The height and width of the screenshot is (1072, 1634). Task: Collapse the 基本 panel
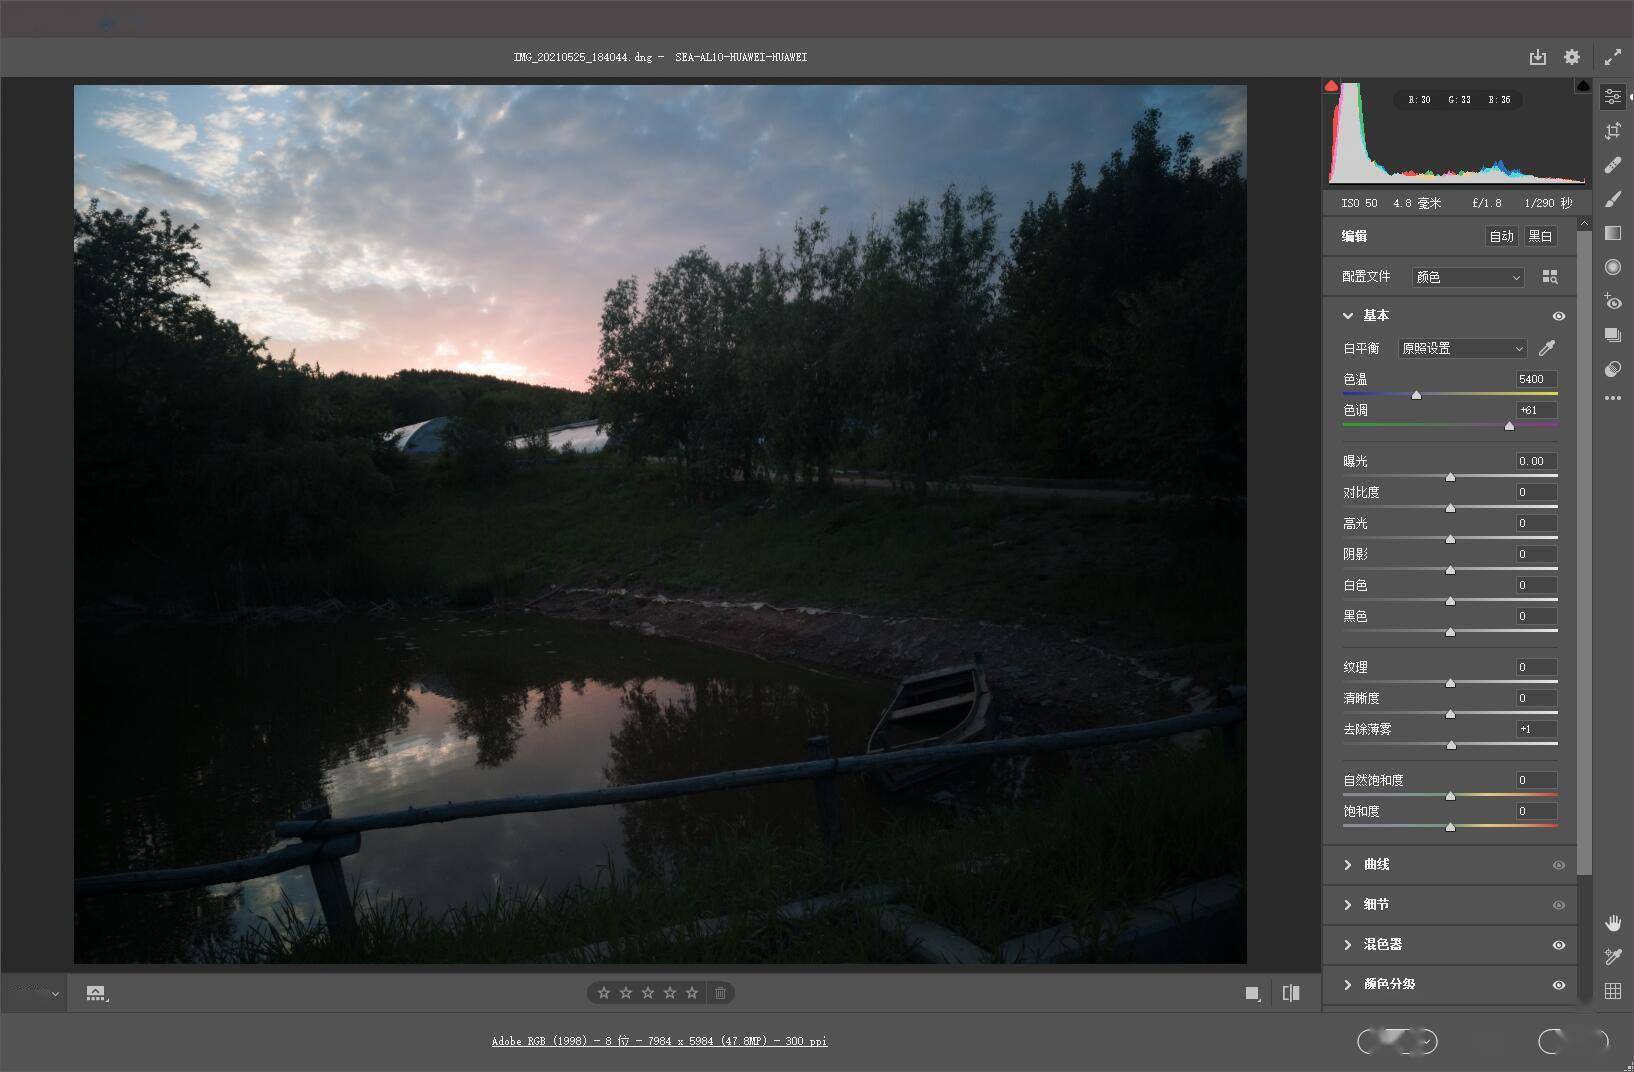point(1348,316)
